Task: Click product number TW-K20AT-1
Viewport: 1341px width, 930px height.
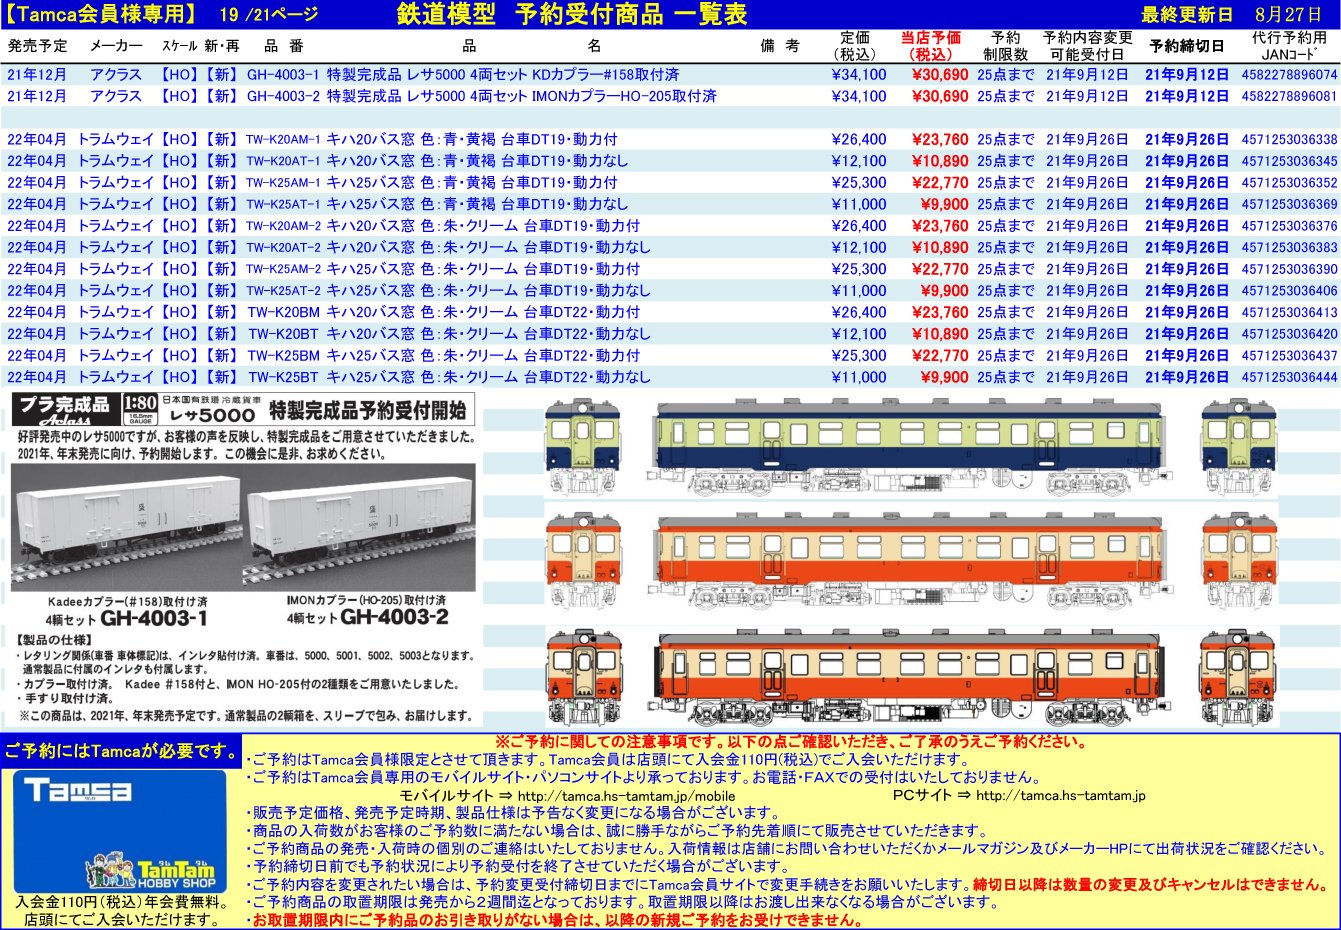Action: click(283, 161)
